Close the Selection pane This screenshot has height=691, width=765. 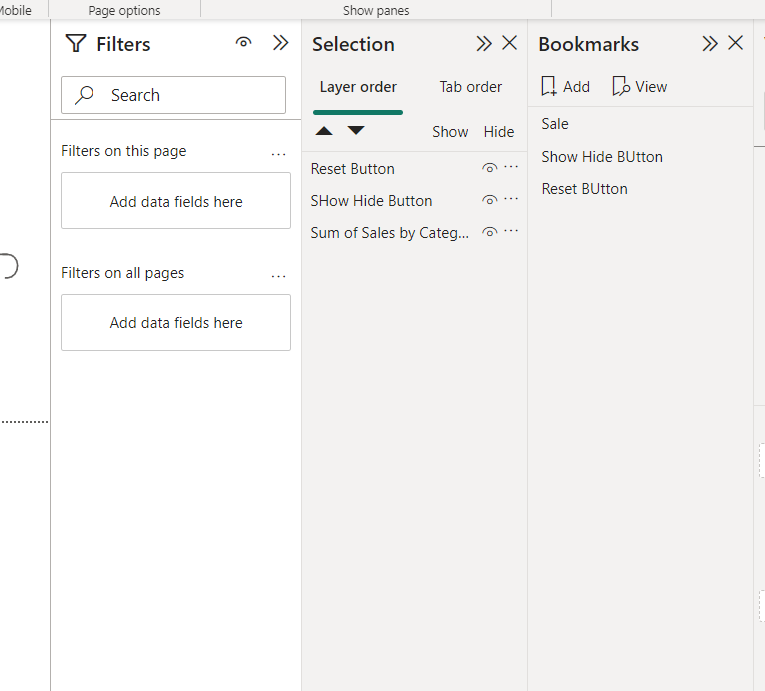pos(509,43)
